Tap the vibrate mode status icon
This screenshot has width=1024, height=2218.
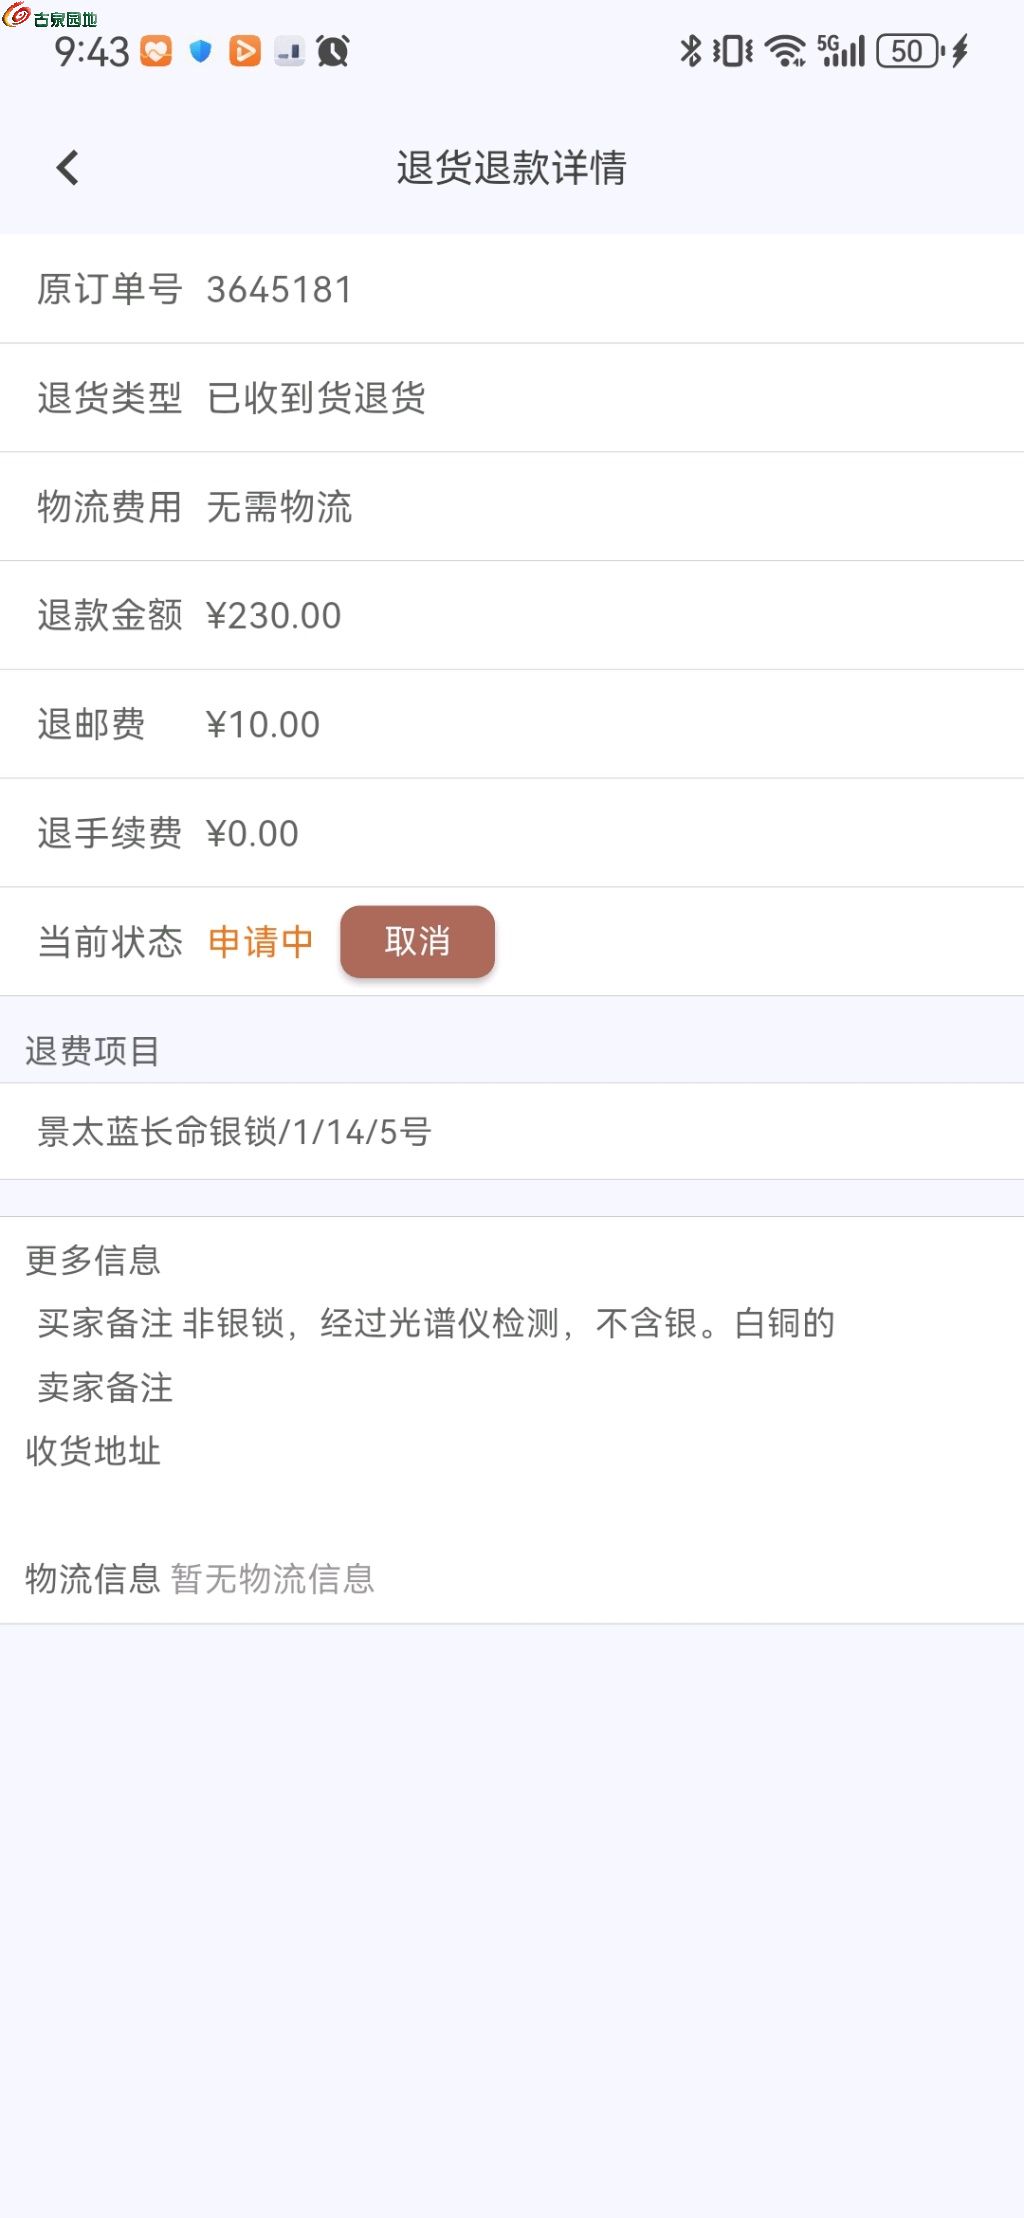(x=733, y=50)
